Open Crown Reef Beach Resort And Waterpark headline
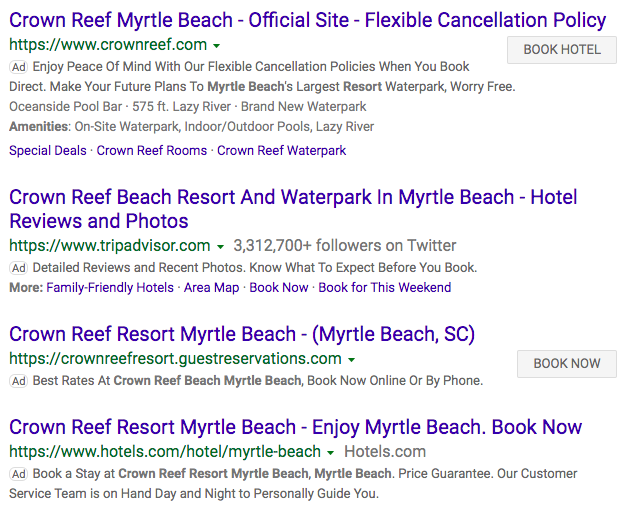643x511 pixels. click(293, 209)
